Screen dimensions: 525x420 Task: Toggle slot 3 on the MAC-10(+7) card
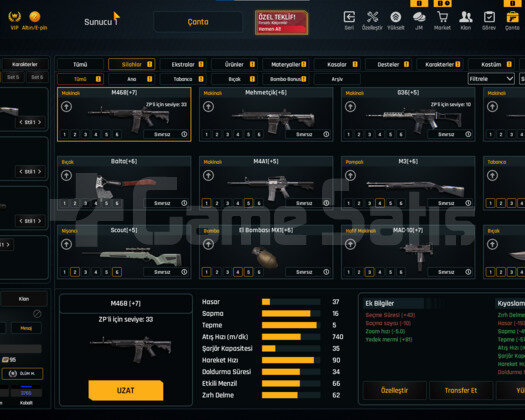click(369, 272)
